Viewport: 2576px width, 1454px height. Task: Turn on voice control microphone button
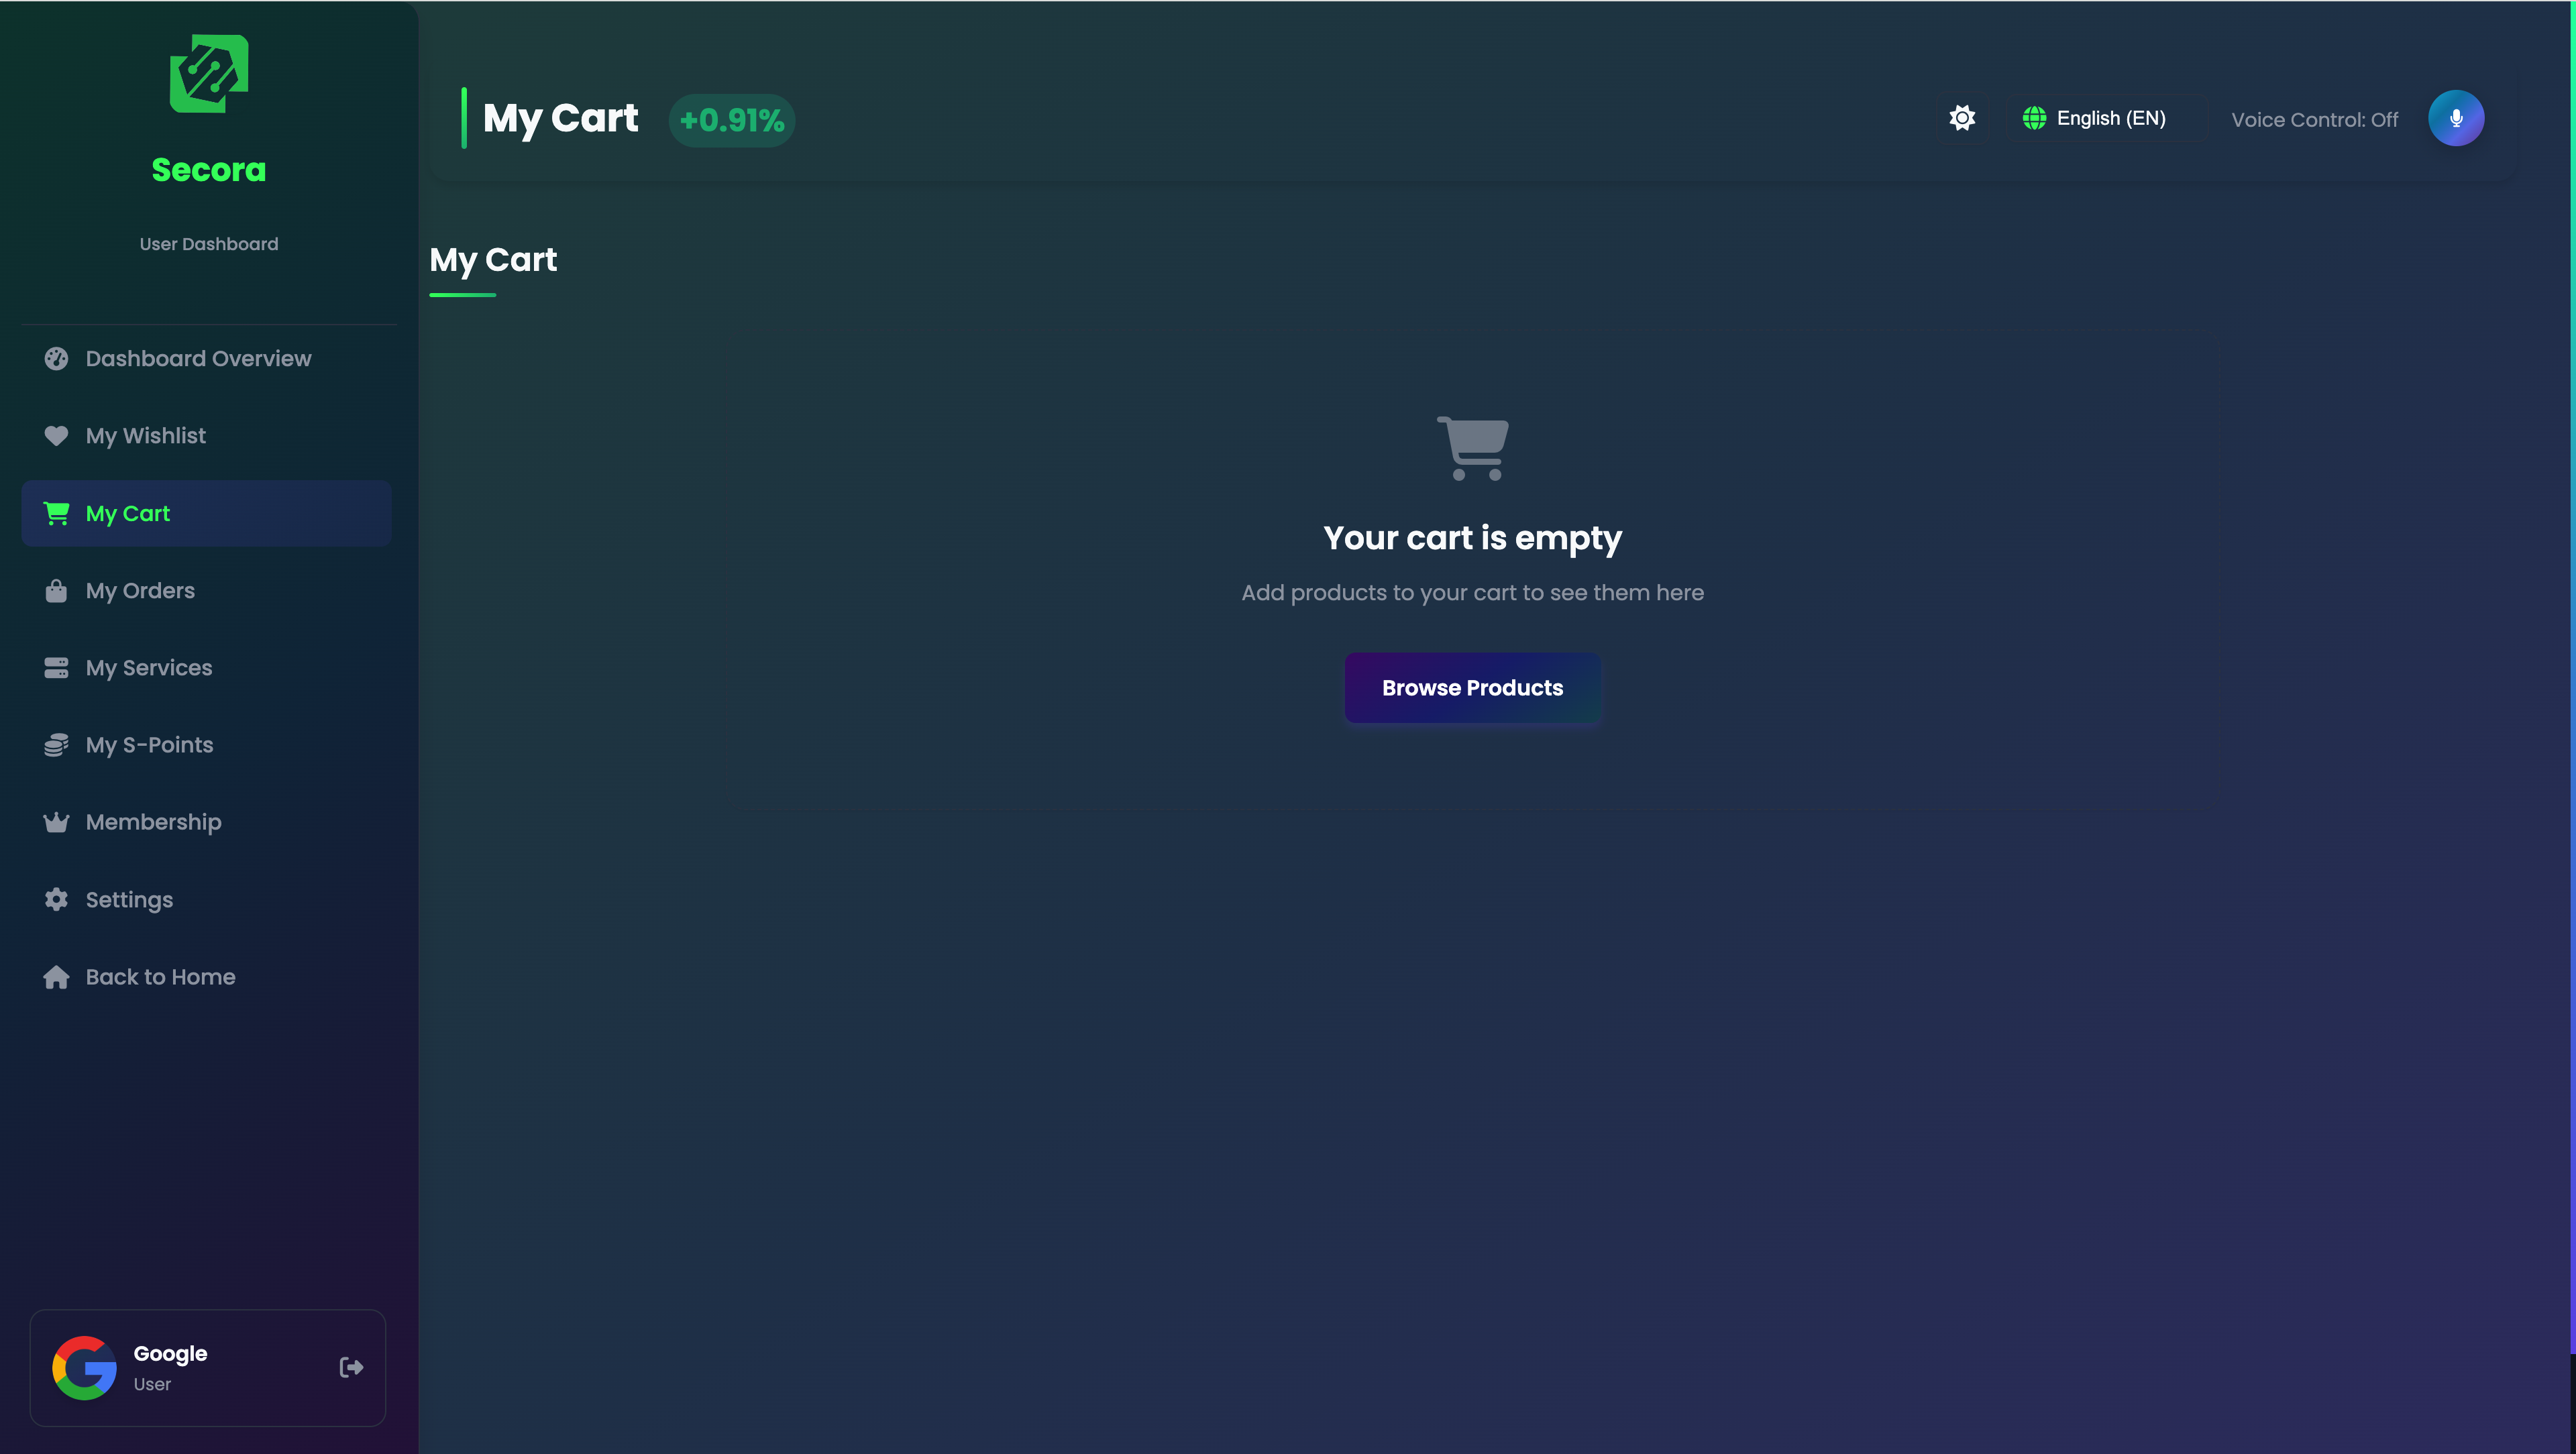pos(2455,118)
